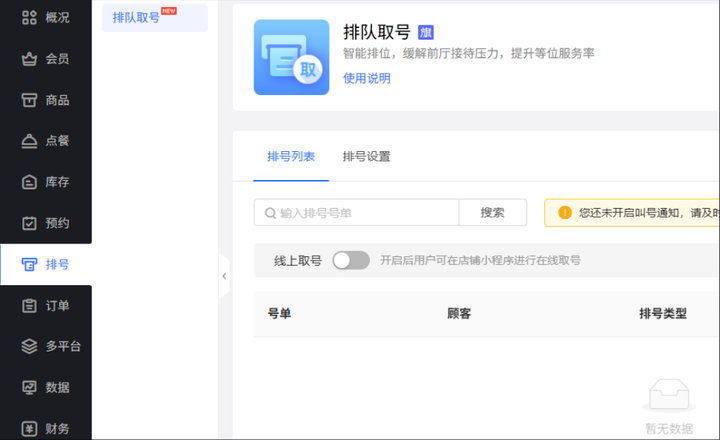Click the 库存 inventory icon
Screen dimensions: 720x440
click(29, 181)
